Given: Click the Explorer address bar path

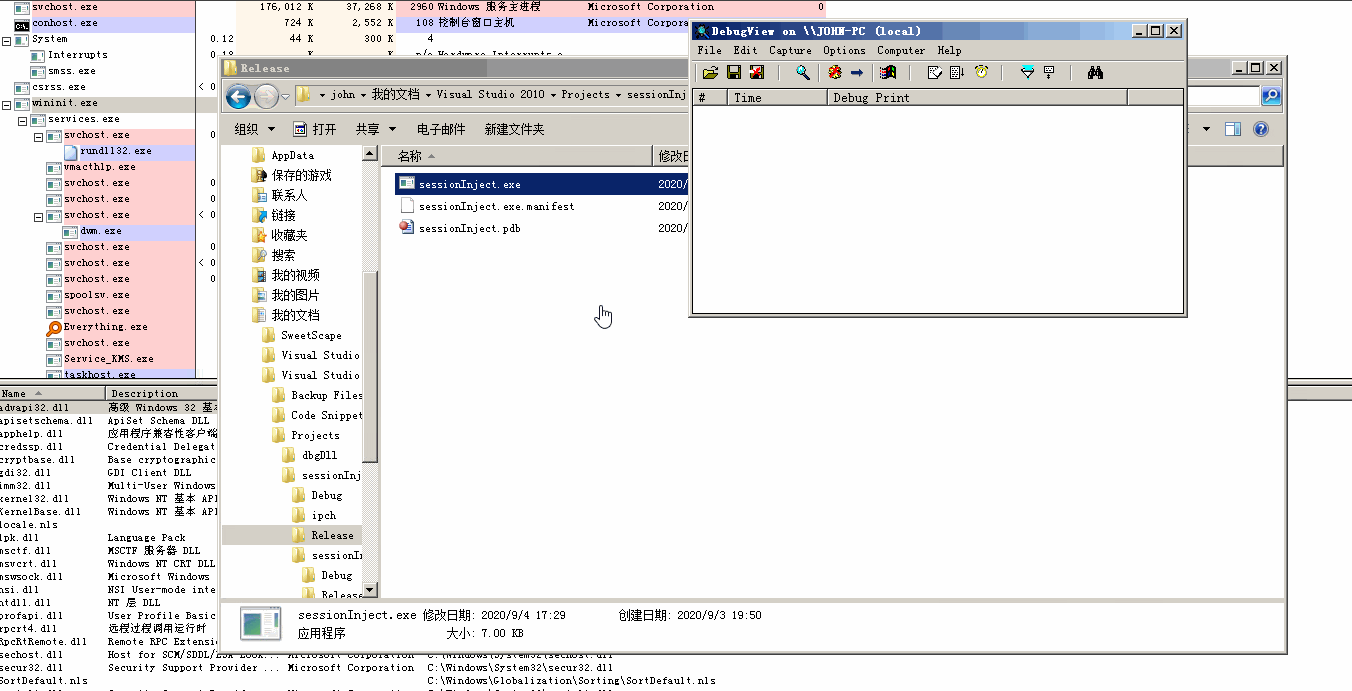Looking at the screenshot, I should coord(492,95).
